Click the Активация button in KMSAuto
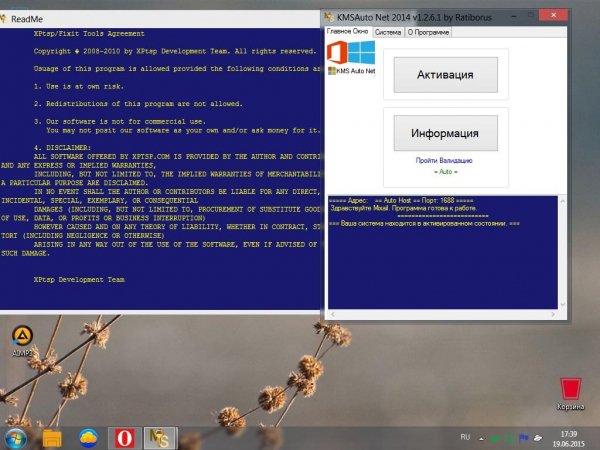The width and height of the screenshot is (600, 450). [x=445, y=75]
